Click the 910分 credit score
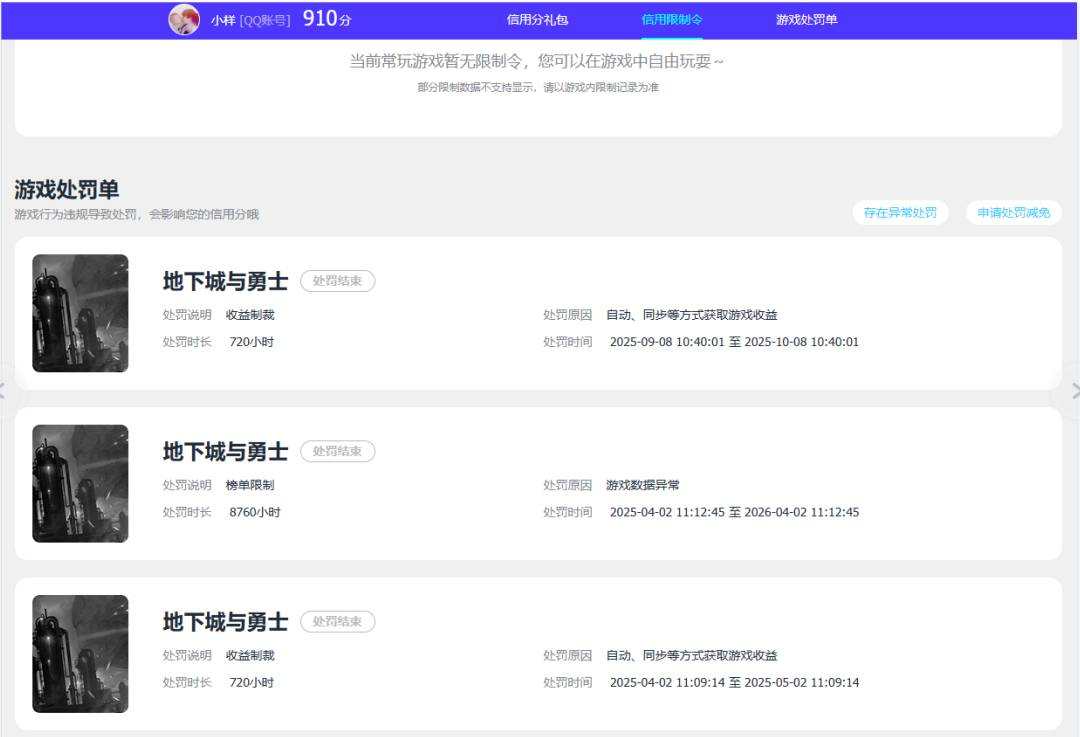1080x737 pixels. point(327,19)
